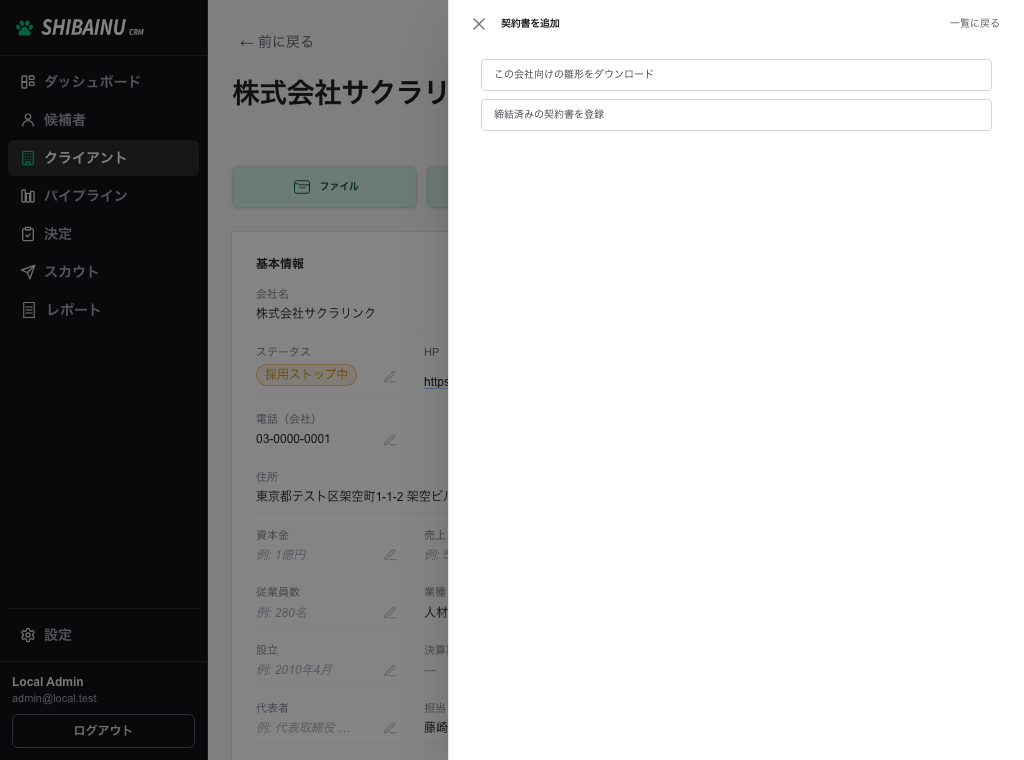Select この会社向けの雛形をダウンロード option
This screenshot has height=760, width=1024.
pyautogui.click(x=736, y=75)
